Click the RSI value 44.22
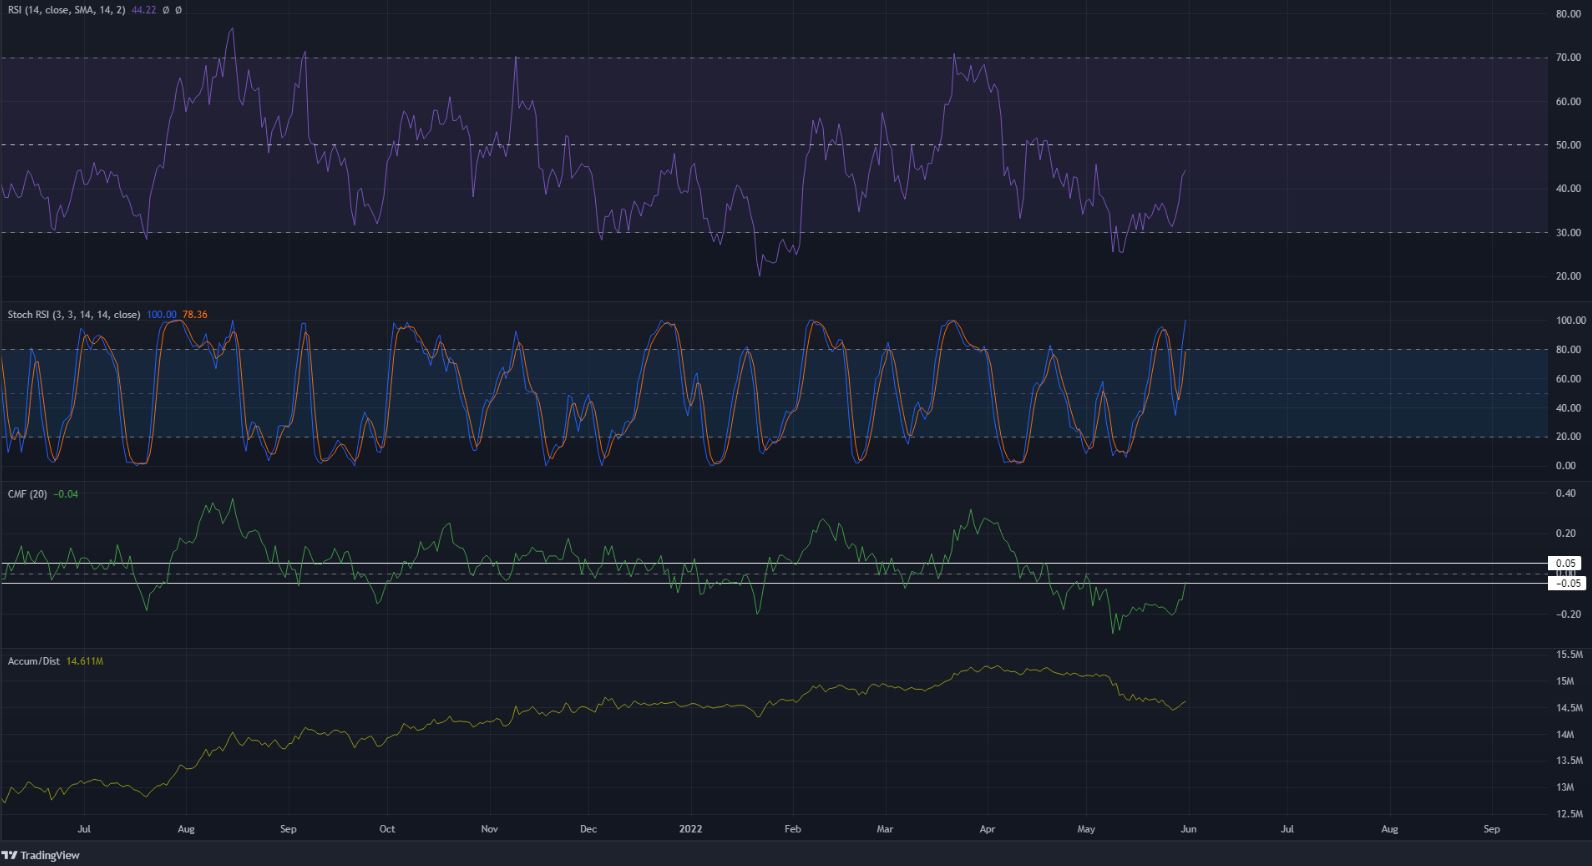 tap(145, 9)
